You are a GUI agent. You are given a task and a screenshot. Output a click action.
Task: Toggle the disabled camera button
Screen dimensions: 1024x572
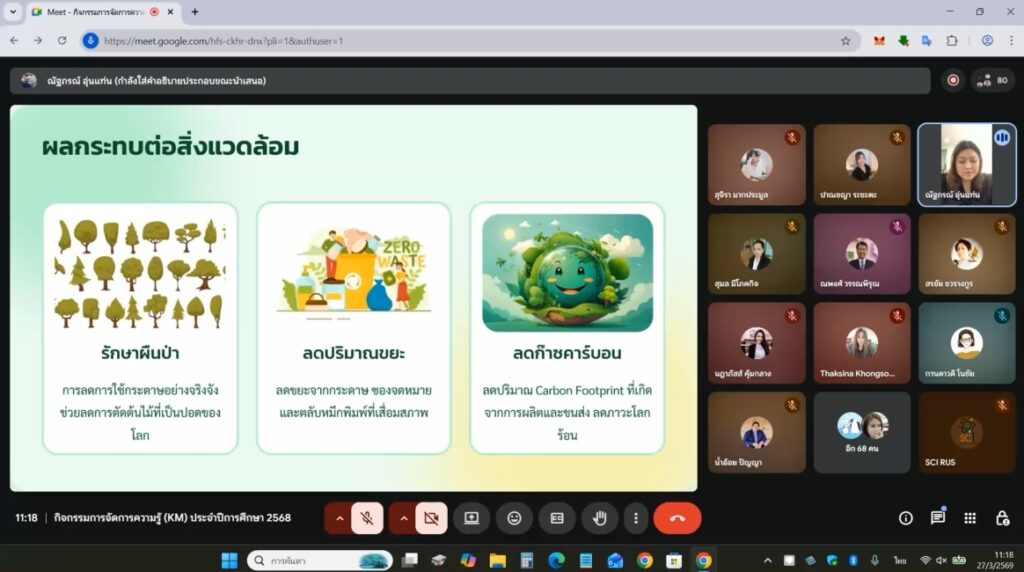[431, 518]
